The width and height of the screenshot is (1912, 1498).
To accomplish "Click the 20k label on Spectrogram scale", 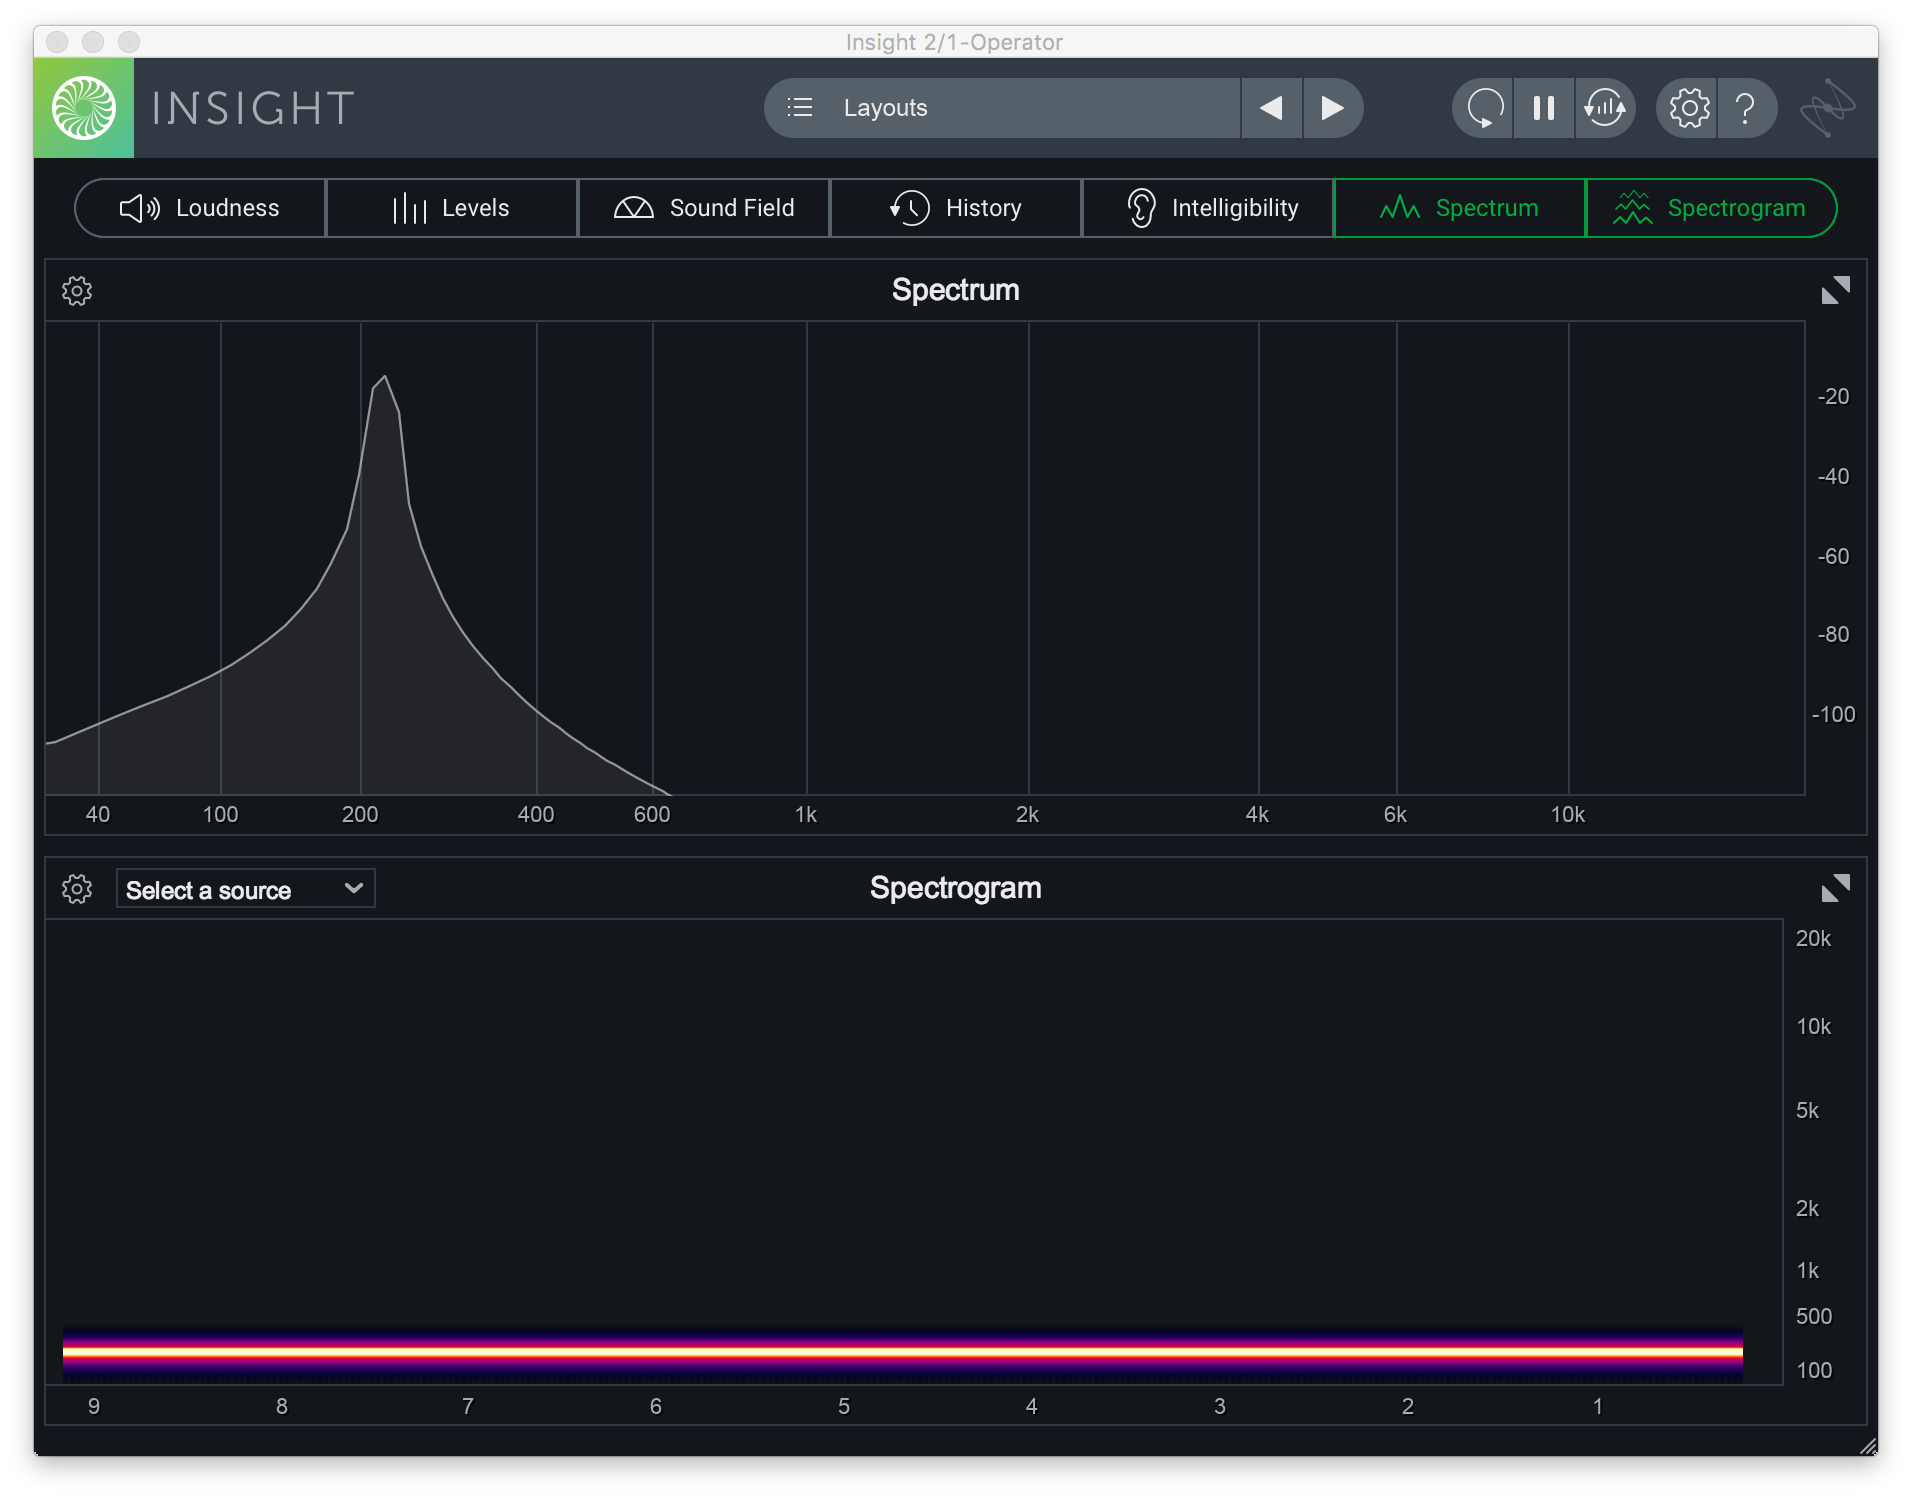I will (x=1813, y=938).
